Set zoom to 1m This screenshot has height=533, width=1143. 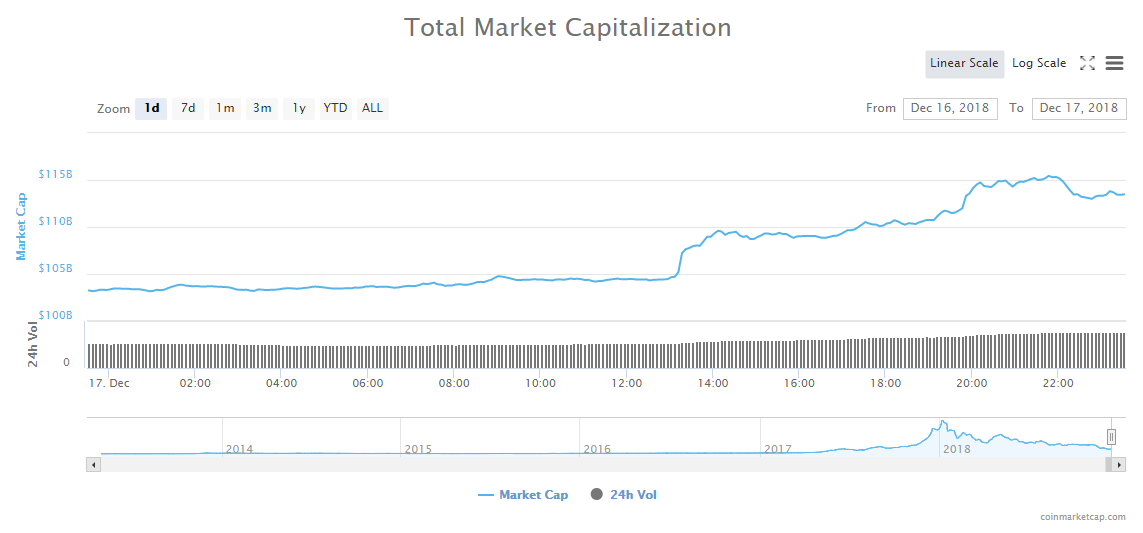tap(225, 108)
